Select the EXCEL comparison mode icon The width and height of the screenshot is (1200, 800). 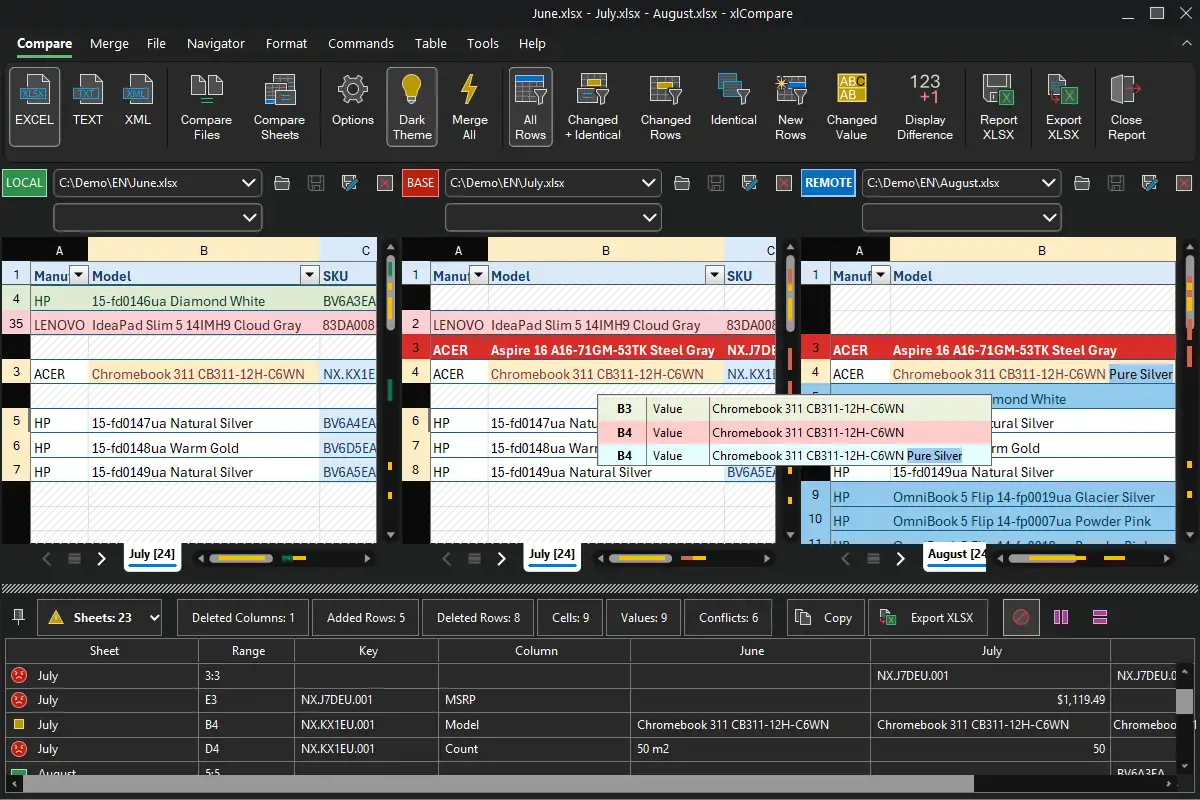tap(34, 104)
